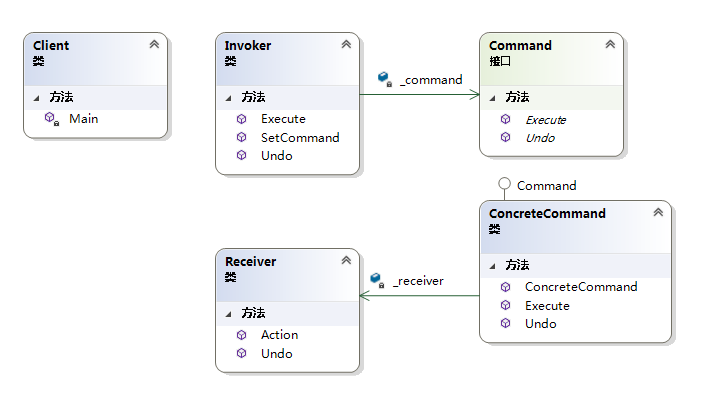Collapse the Receiver class box with chevron
The height and width of the screenshot is (416, 726).
346,261
